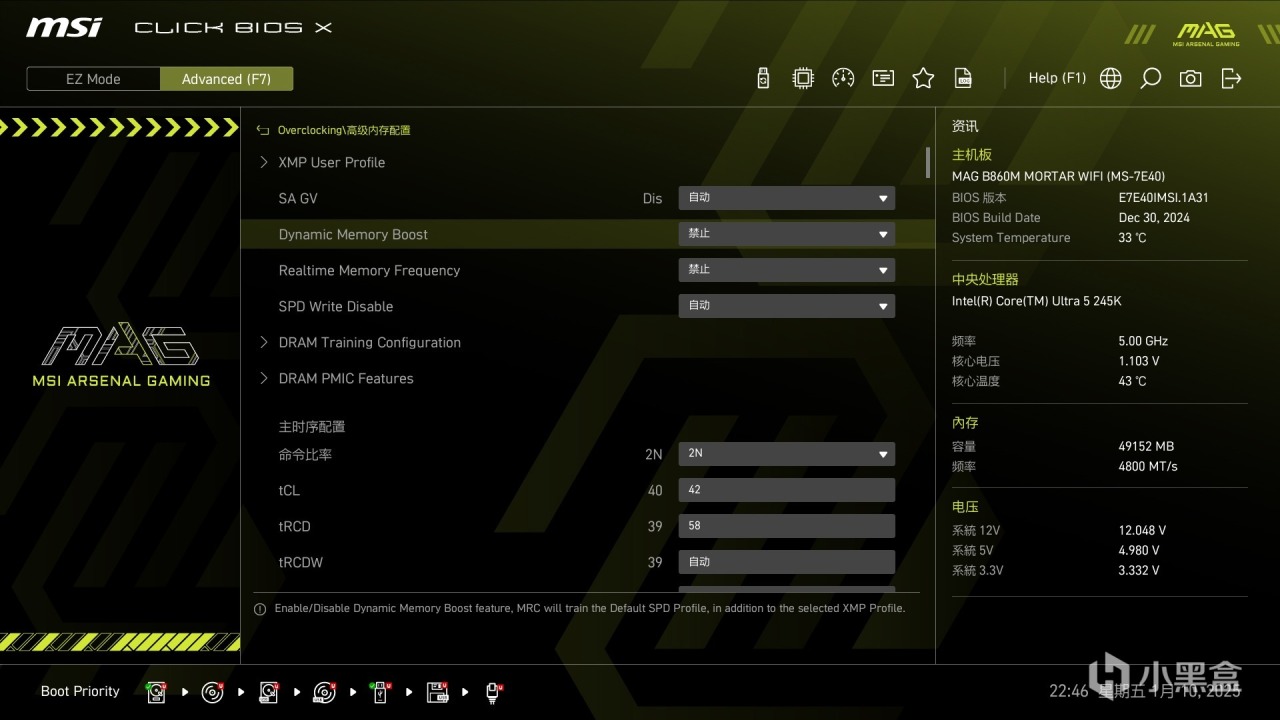Click the memory capacity value '49152 MB'
Screen dimensions: 1280x720
(x=1146, y=447)
